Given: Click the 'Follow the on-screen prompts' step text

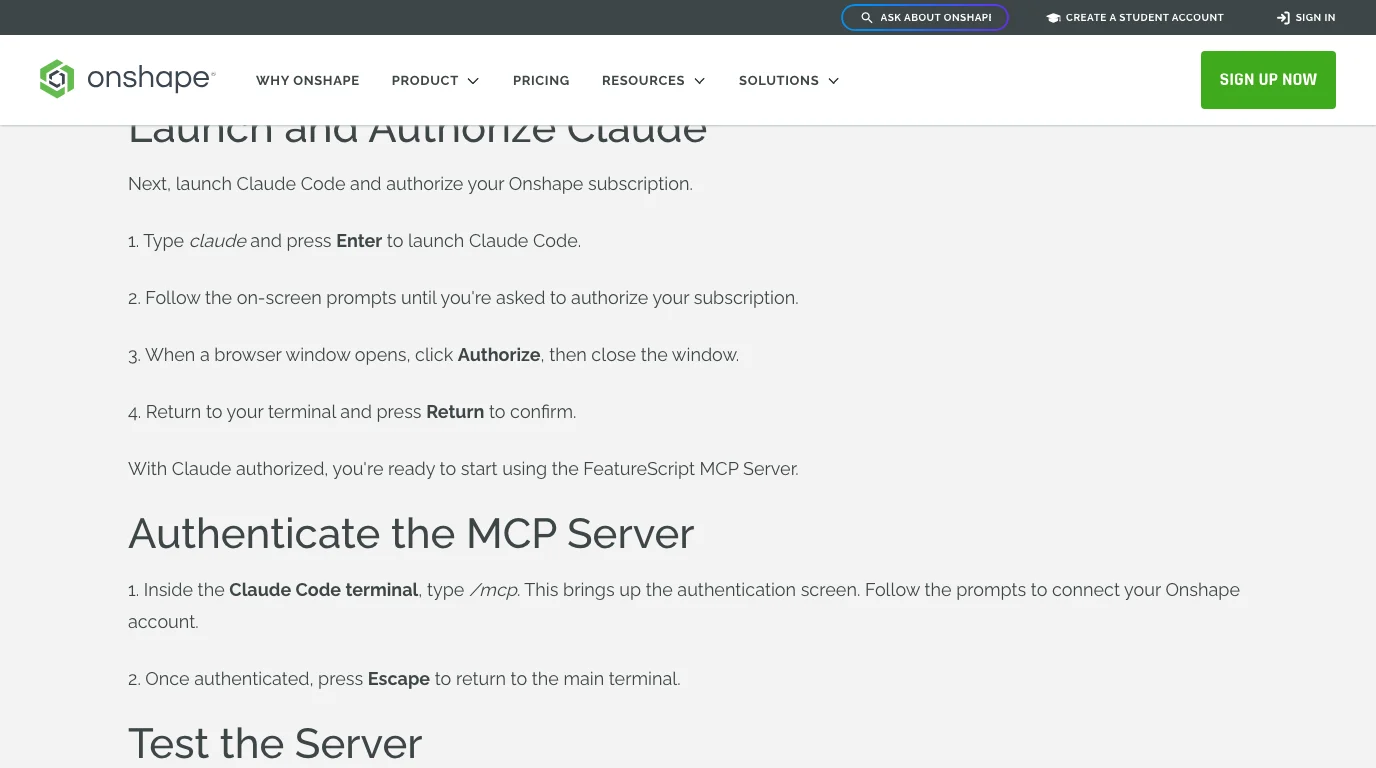Looking at the screenshot, I should click(463, 298).
